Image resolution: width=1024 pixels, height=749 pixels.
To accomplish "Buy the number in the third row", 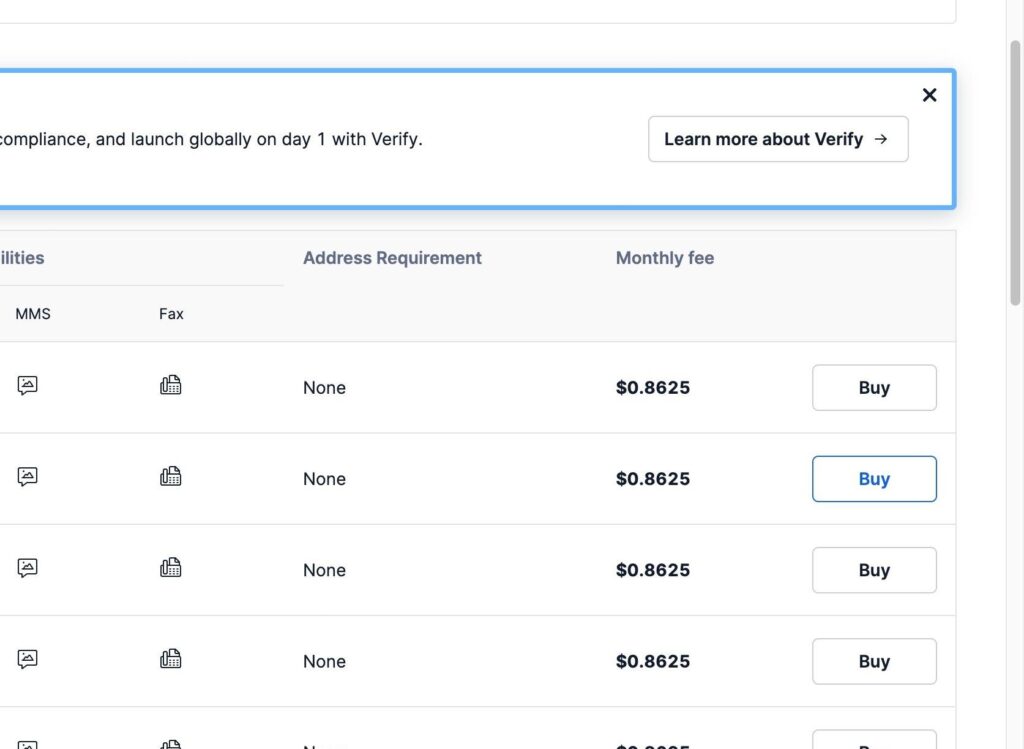I will tap(873, 570).
